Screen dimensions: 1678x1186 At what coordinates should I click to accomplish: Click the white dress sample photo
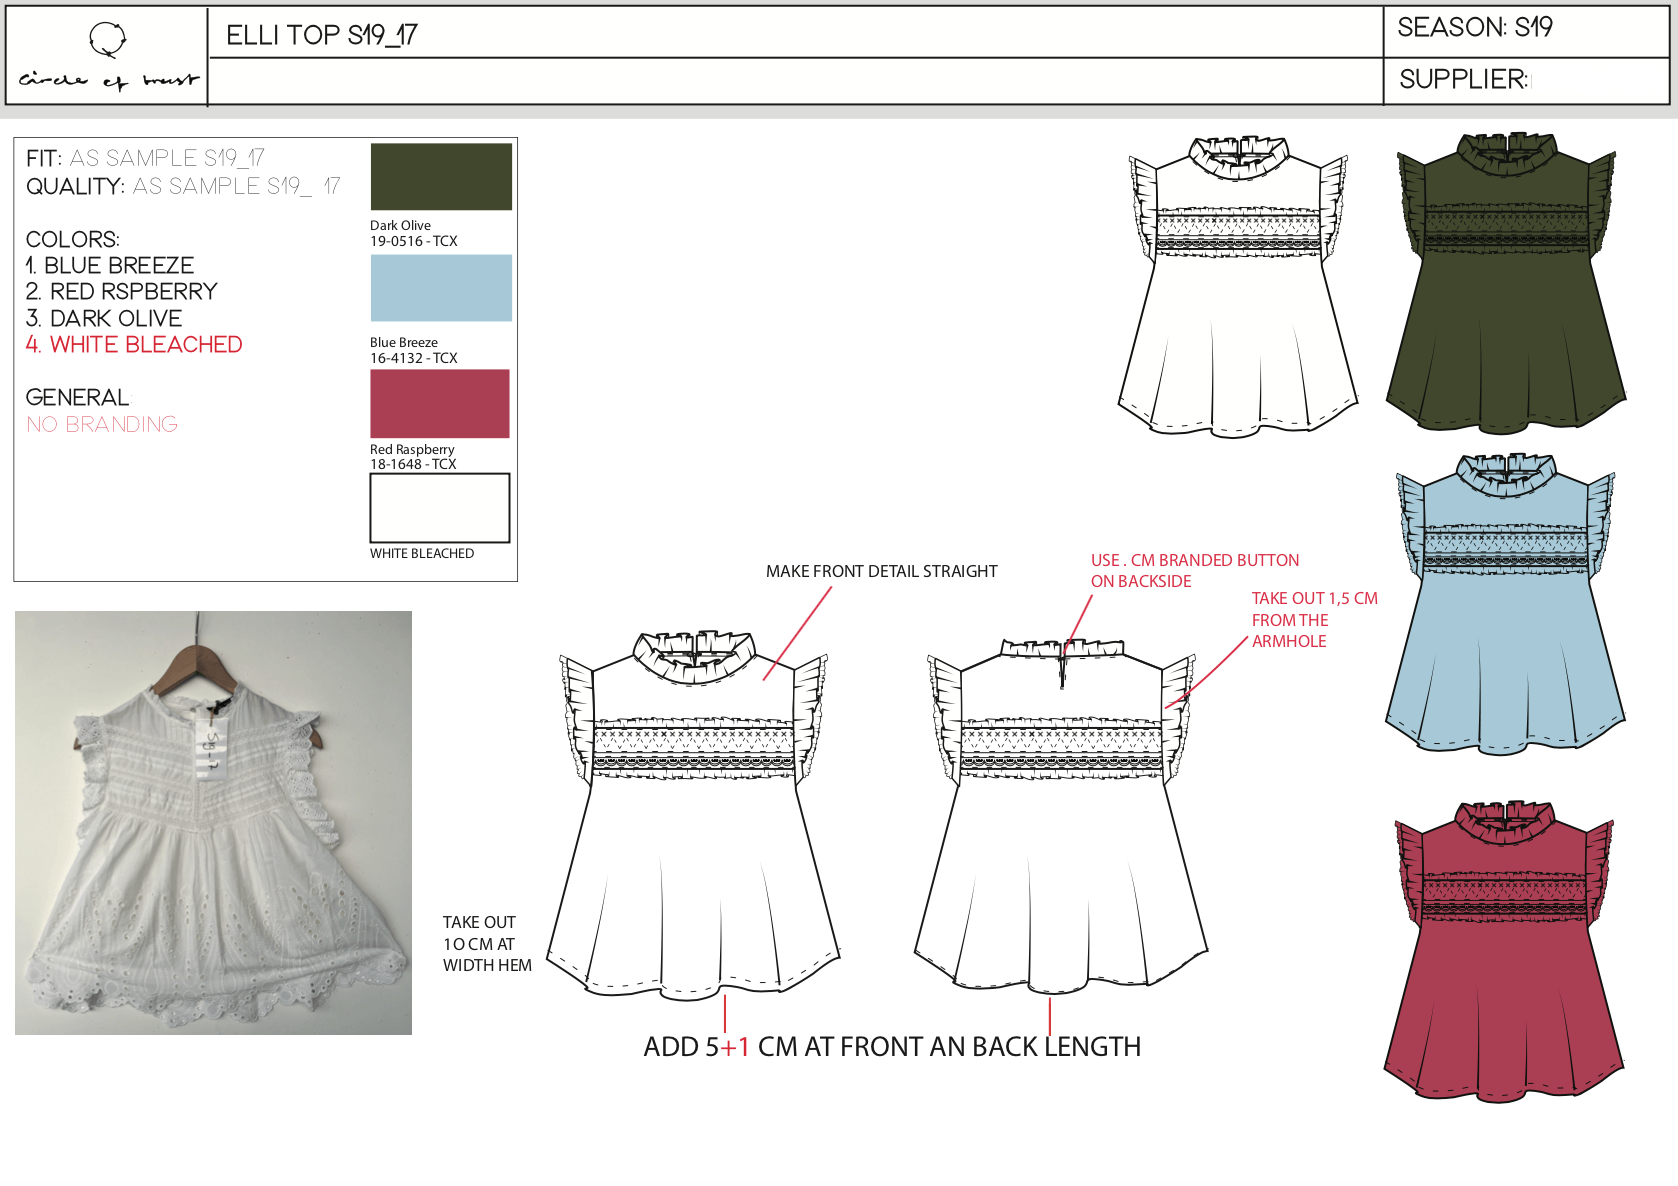click(x=213, y=822)
